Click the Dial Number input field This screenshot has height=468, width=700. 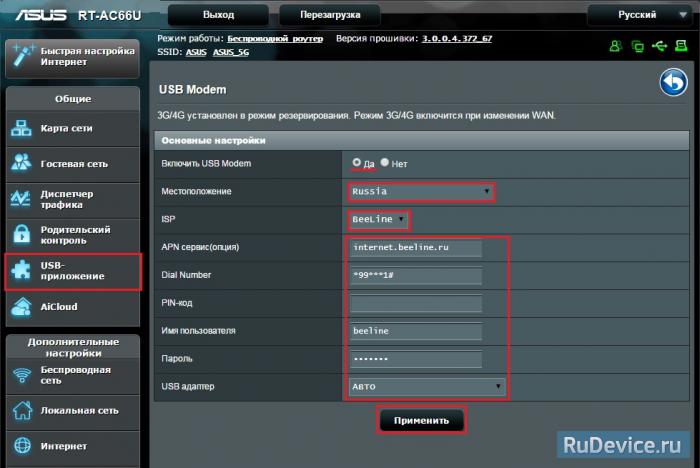click(x=416, y=275)
